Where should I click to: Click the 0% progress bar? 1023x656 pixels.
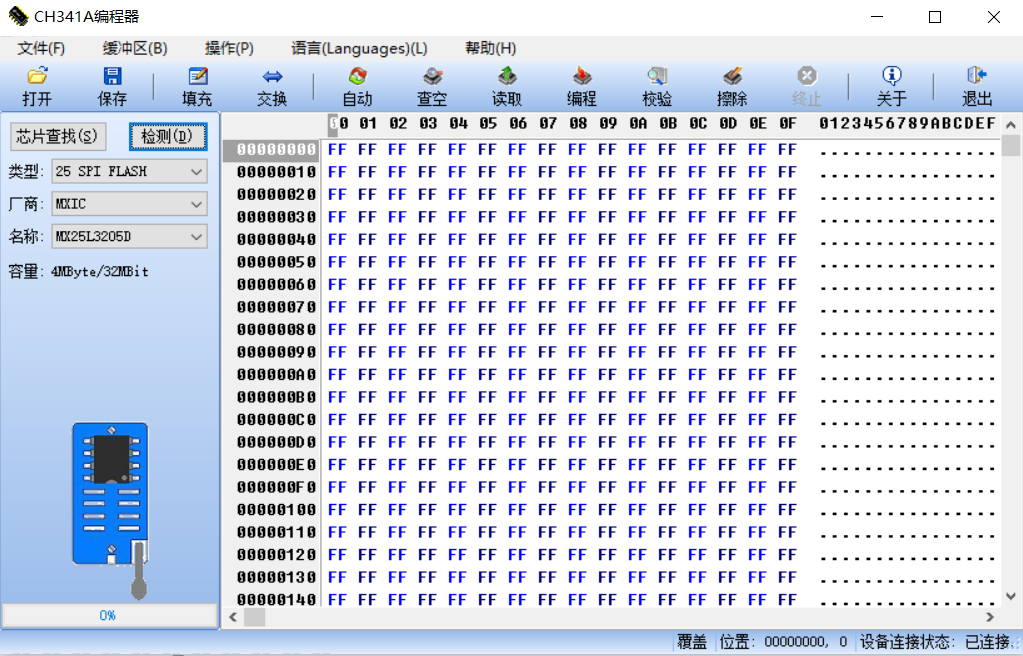pyautogui.click(x=109, y=616)
